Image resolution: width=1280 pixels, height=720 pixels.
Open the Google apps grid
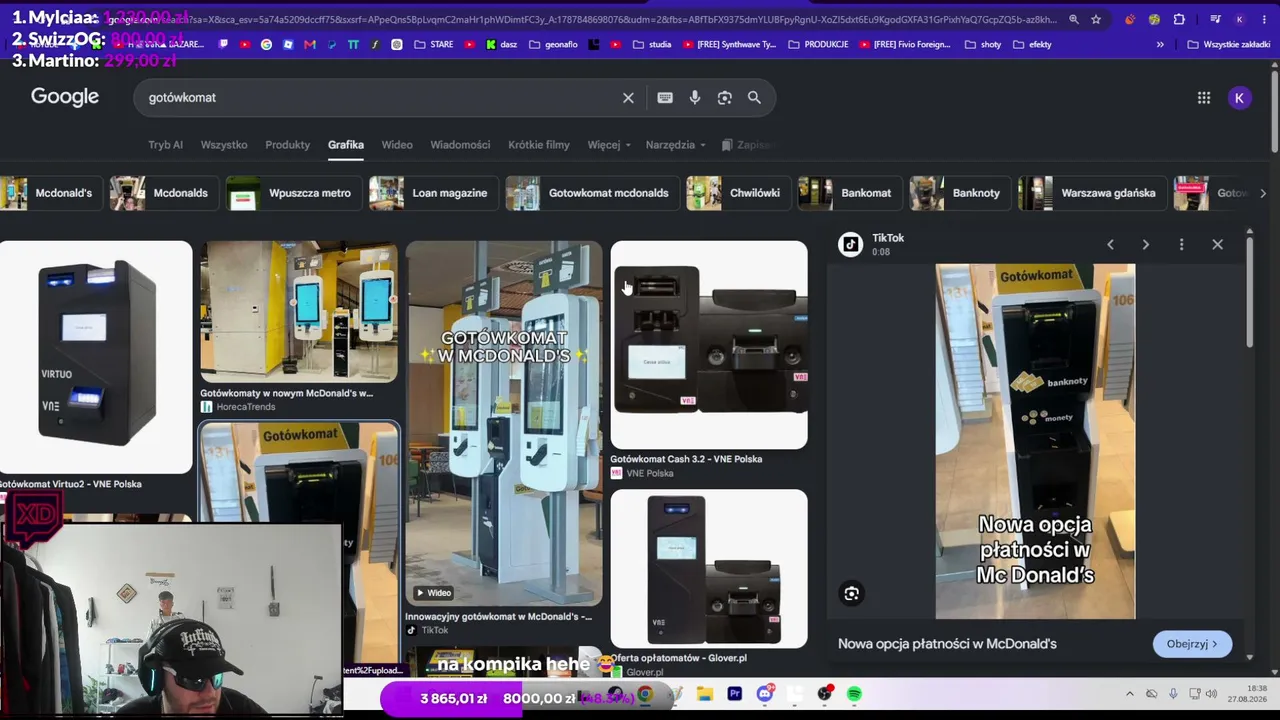[1204, 97]
